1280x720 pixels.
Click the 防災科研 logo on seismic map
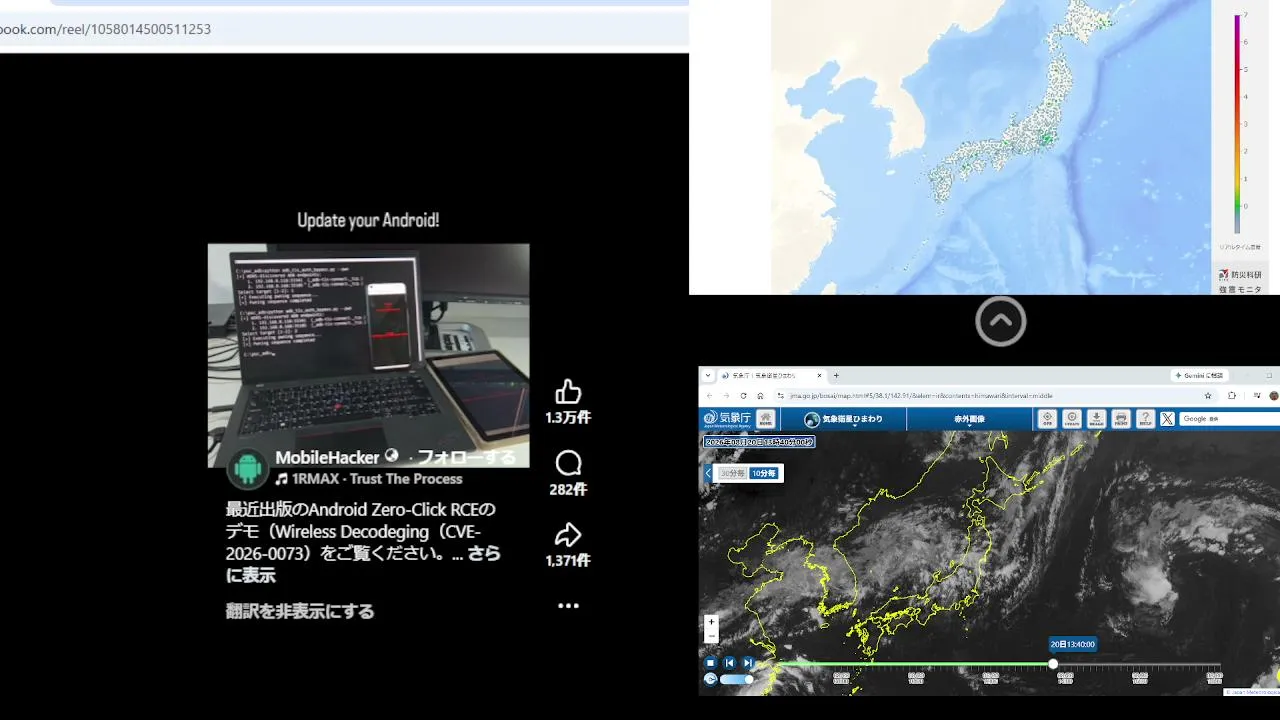pyautogui.click(x=1240, y=274)
